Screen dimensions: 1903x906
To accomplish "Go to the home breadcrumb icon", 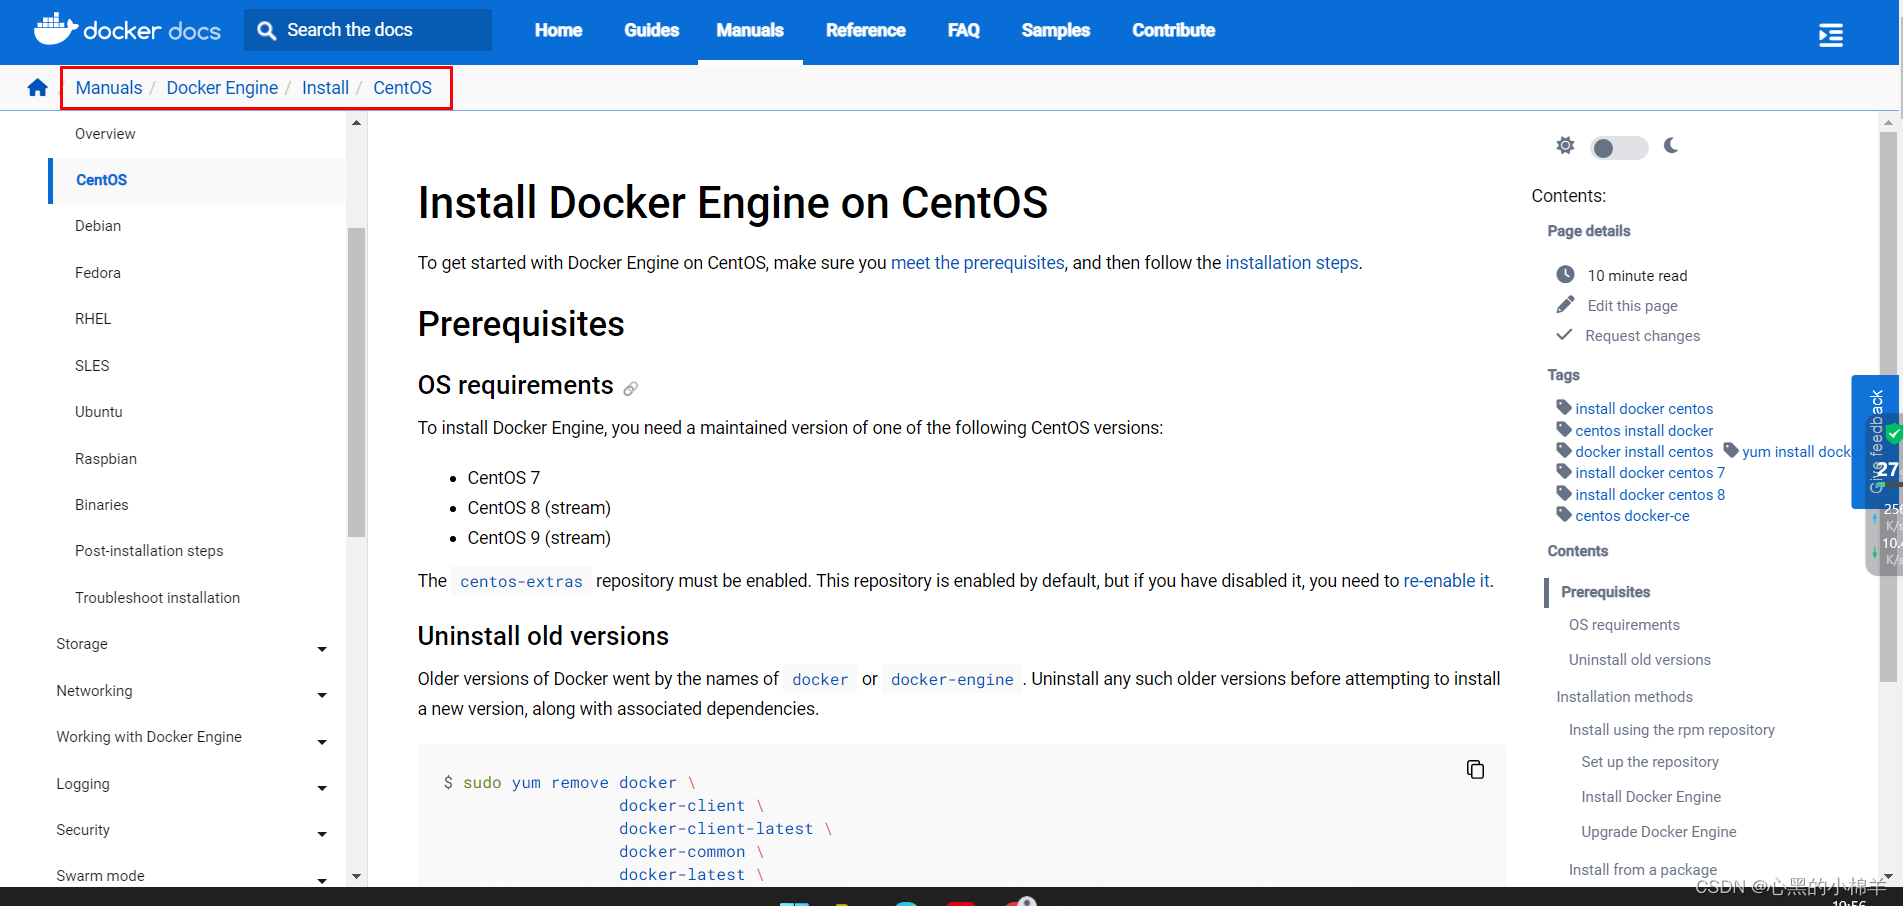I will [38, 88].
